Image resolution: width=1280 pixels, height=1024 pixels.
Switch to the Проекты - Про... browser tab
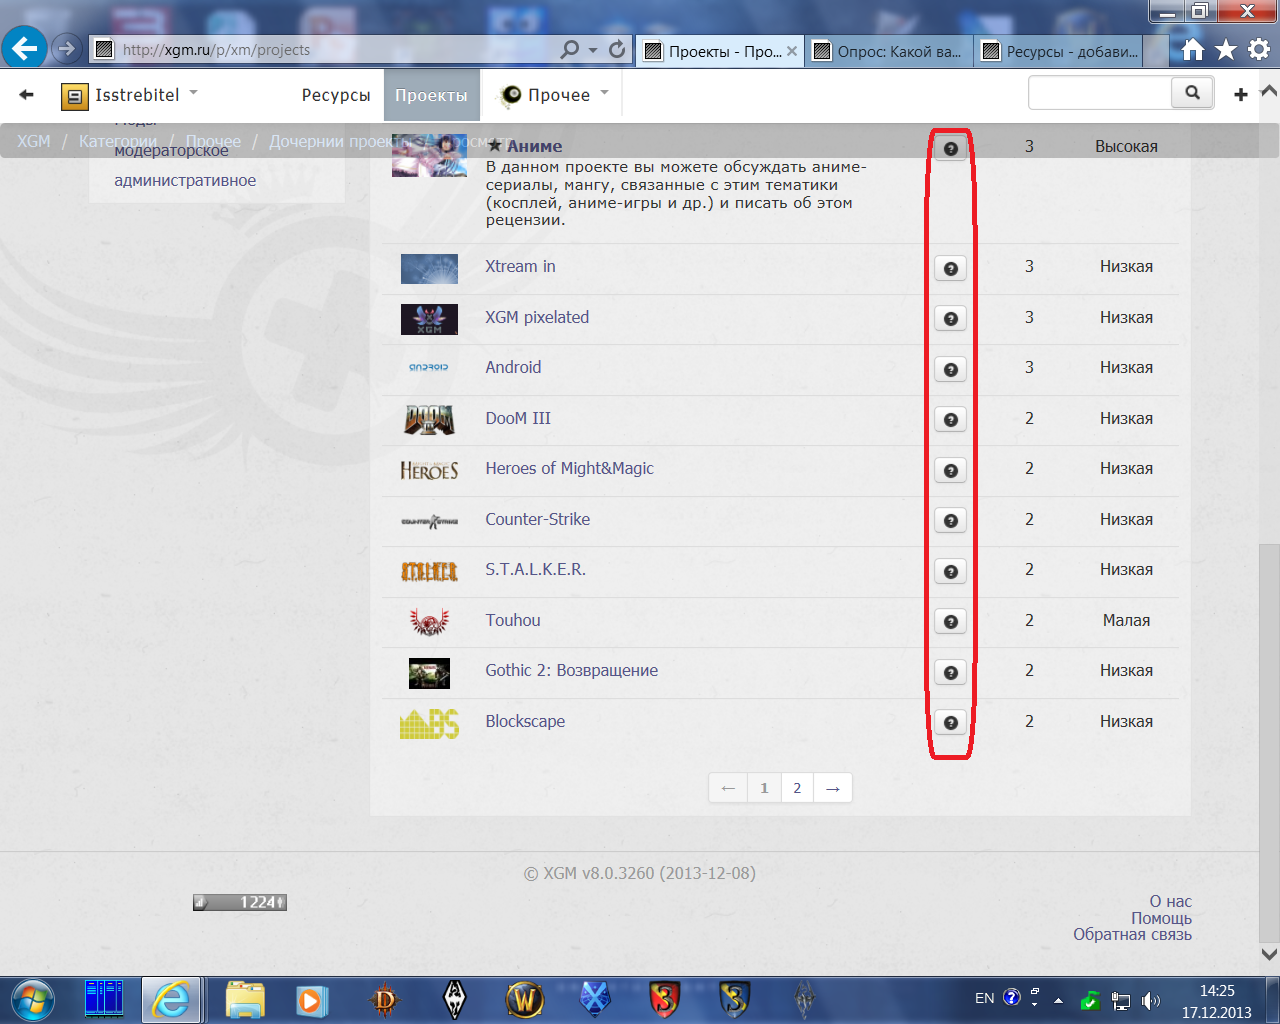[720, 51]
